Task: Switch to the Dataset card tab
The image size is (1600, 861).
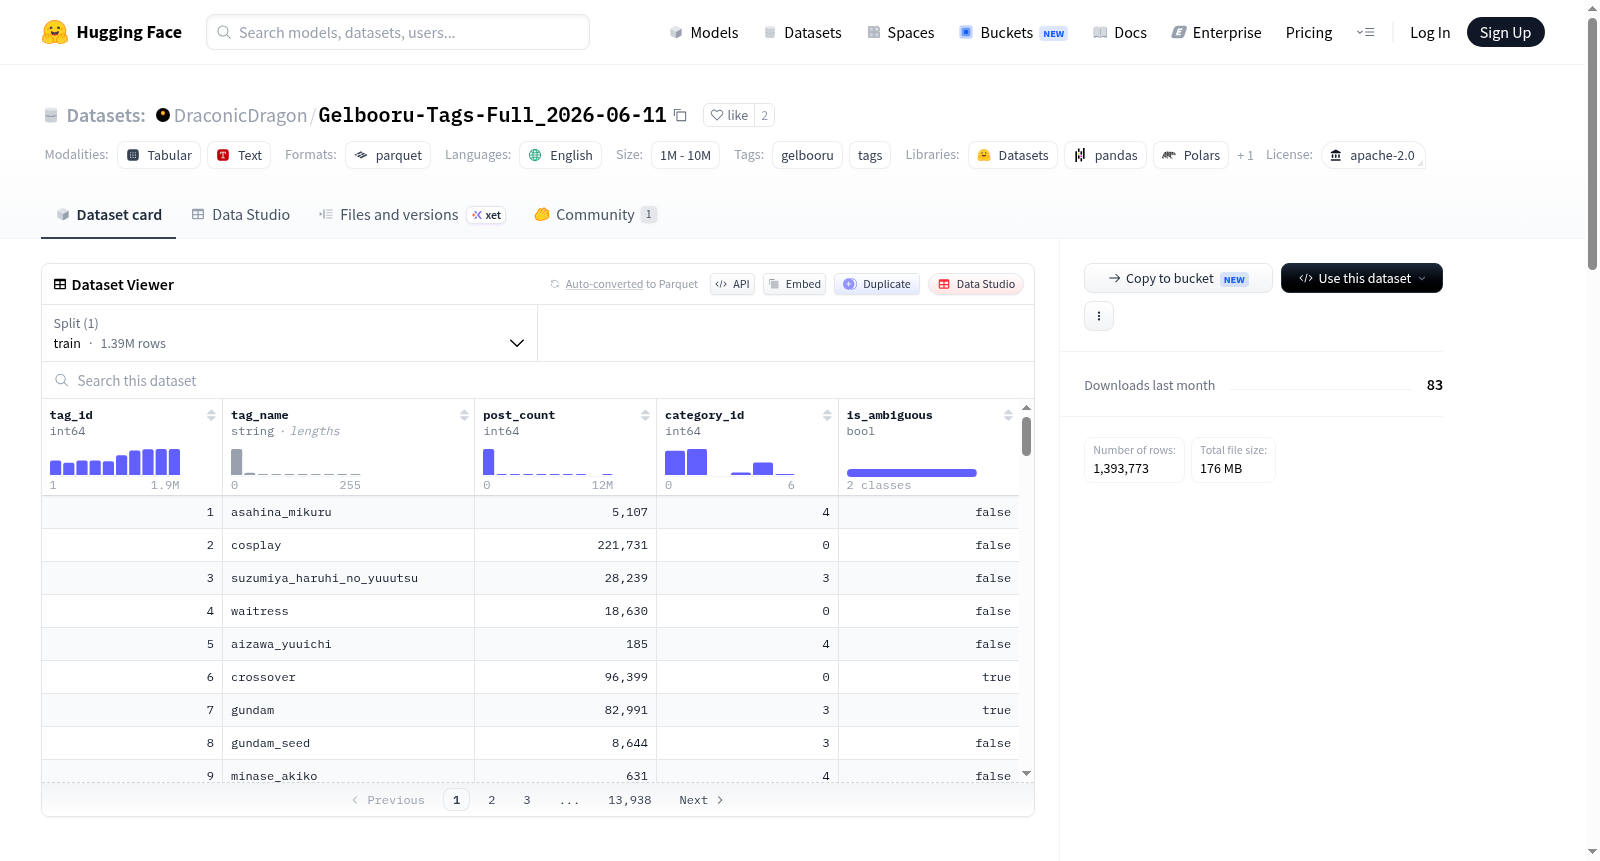Action: 108,215
